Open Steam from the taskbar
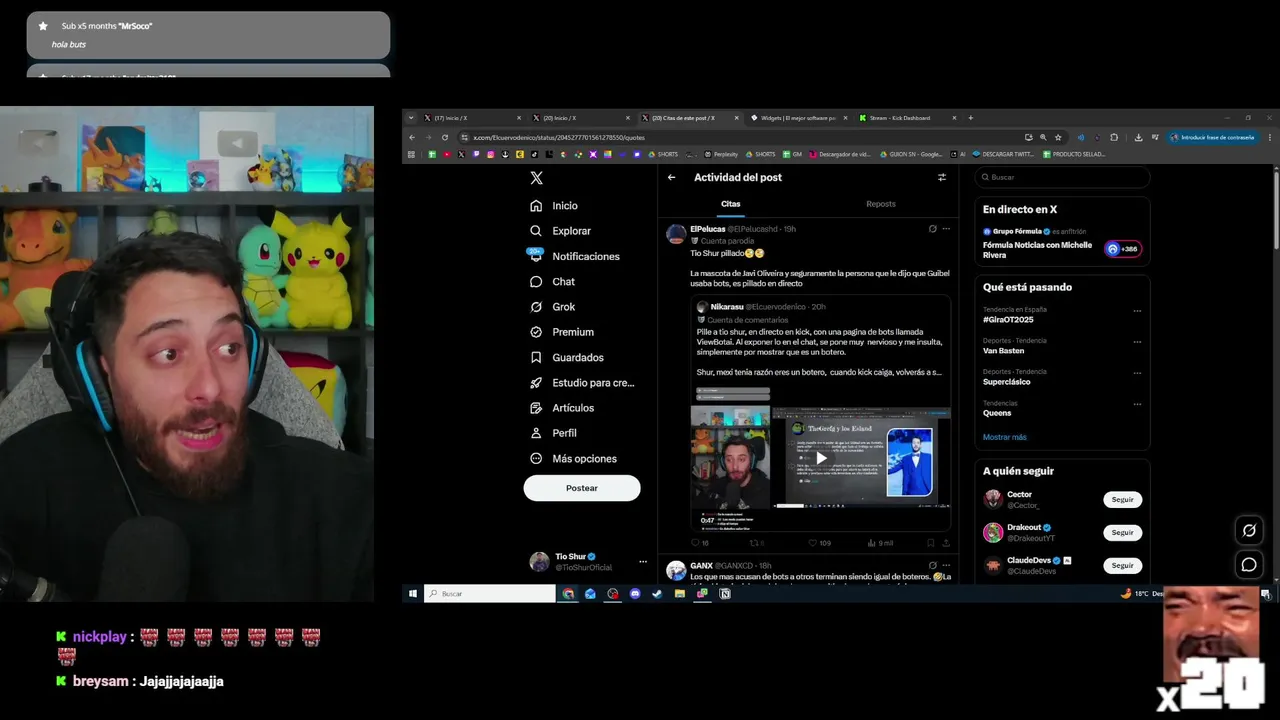 pyautogui.click(x=657, y=594)
